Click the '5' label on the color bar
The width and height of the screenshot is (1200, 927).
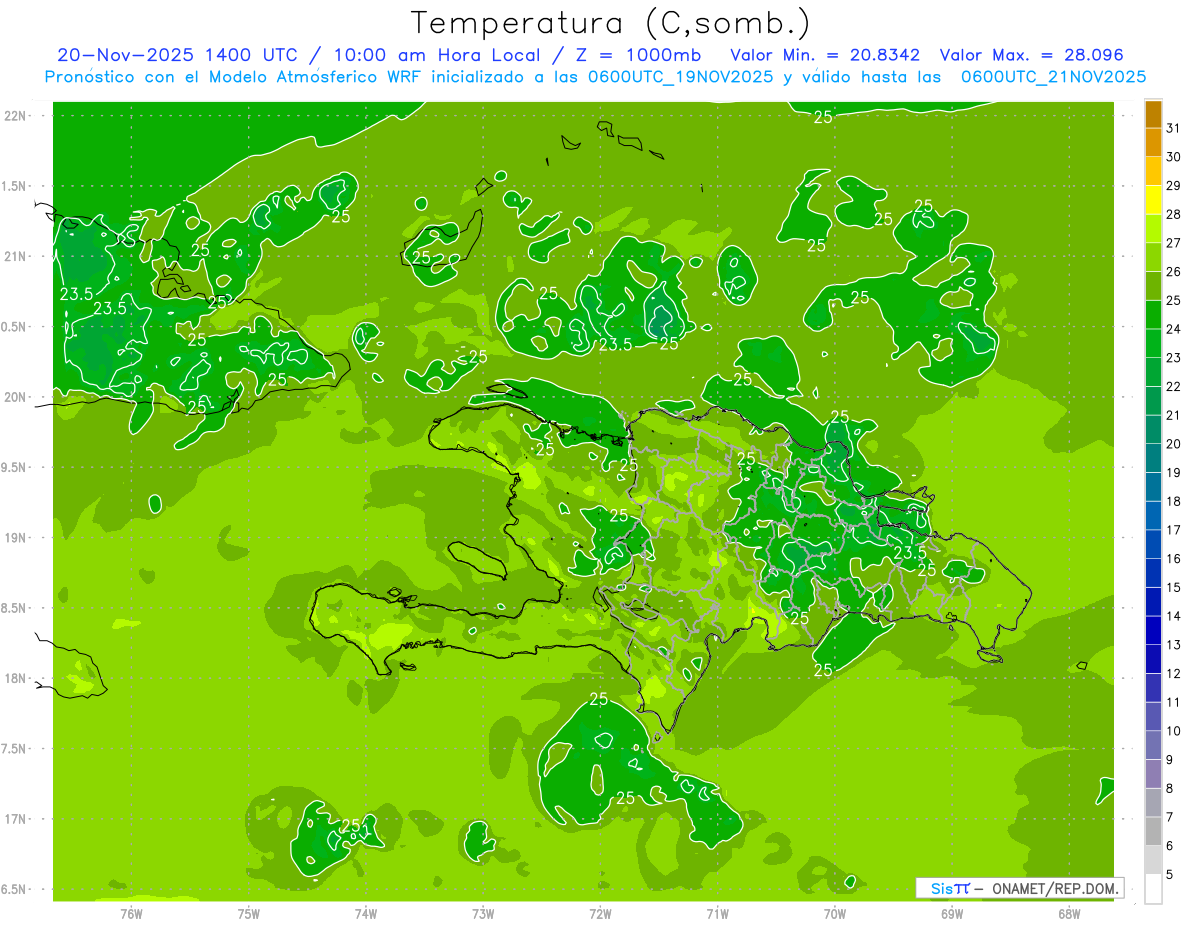click(1170, 875)
